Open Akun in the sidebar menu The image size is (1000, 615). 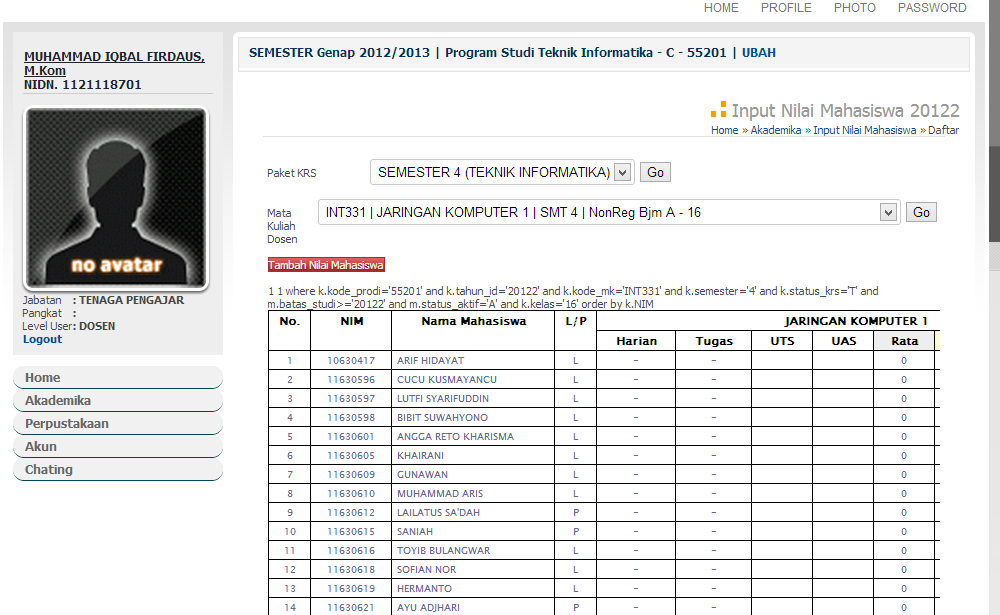click(41, 447)
